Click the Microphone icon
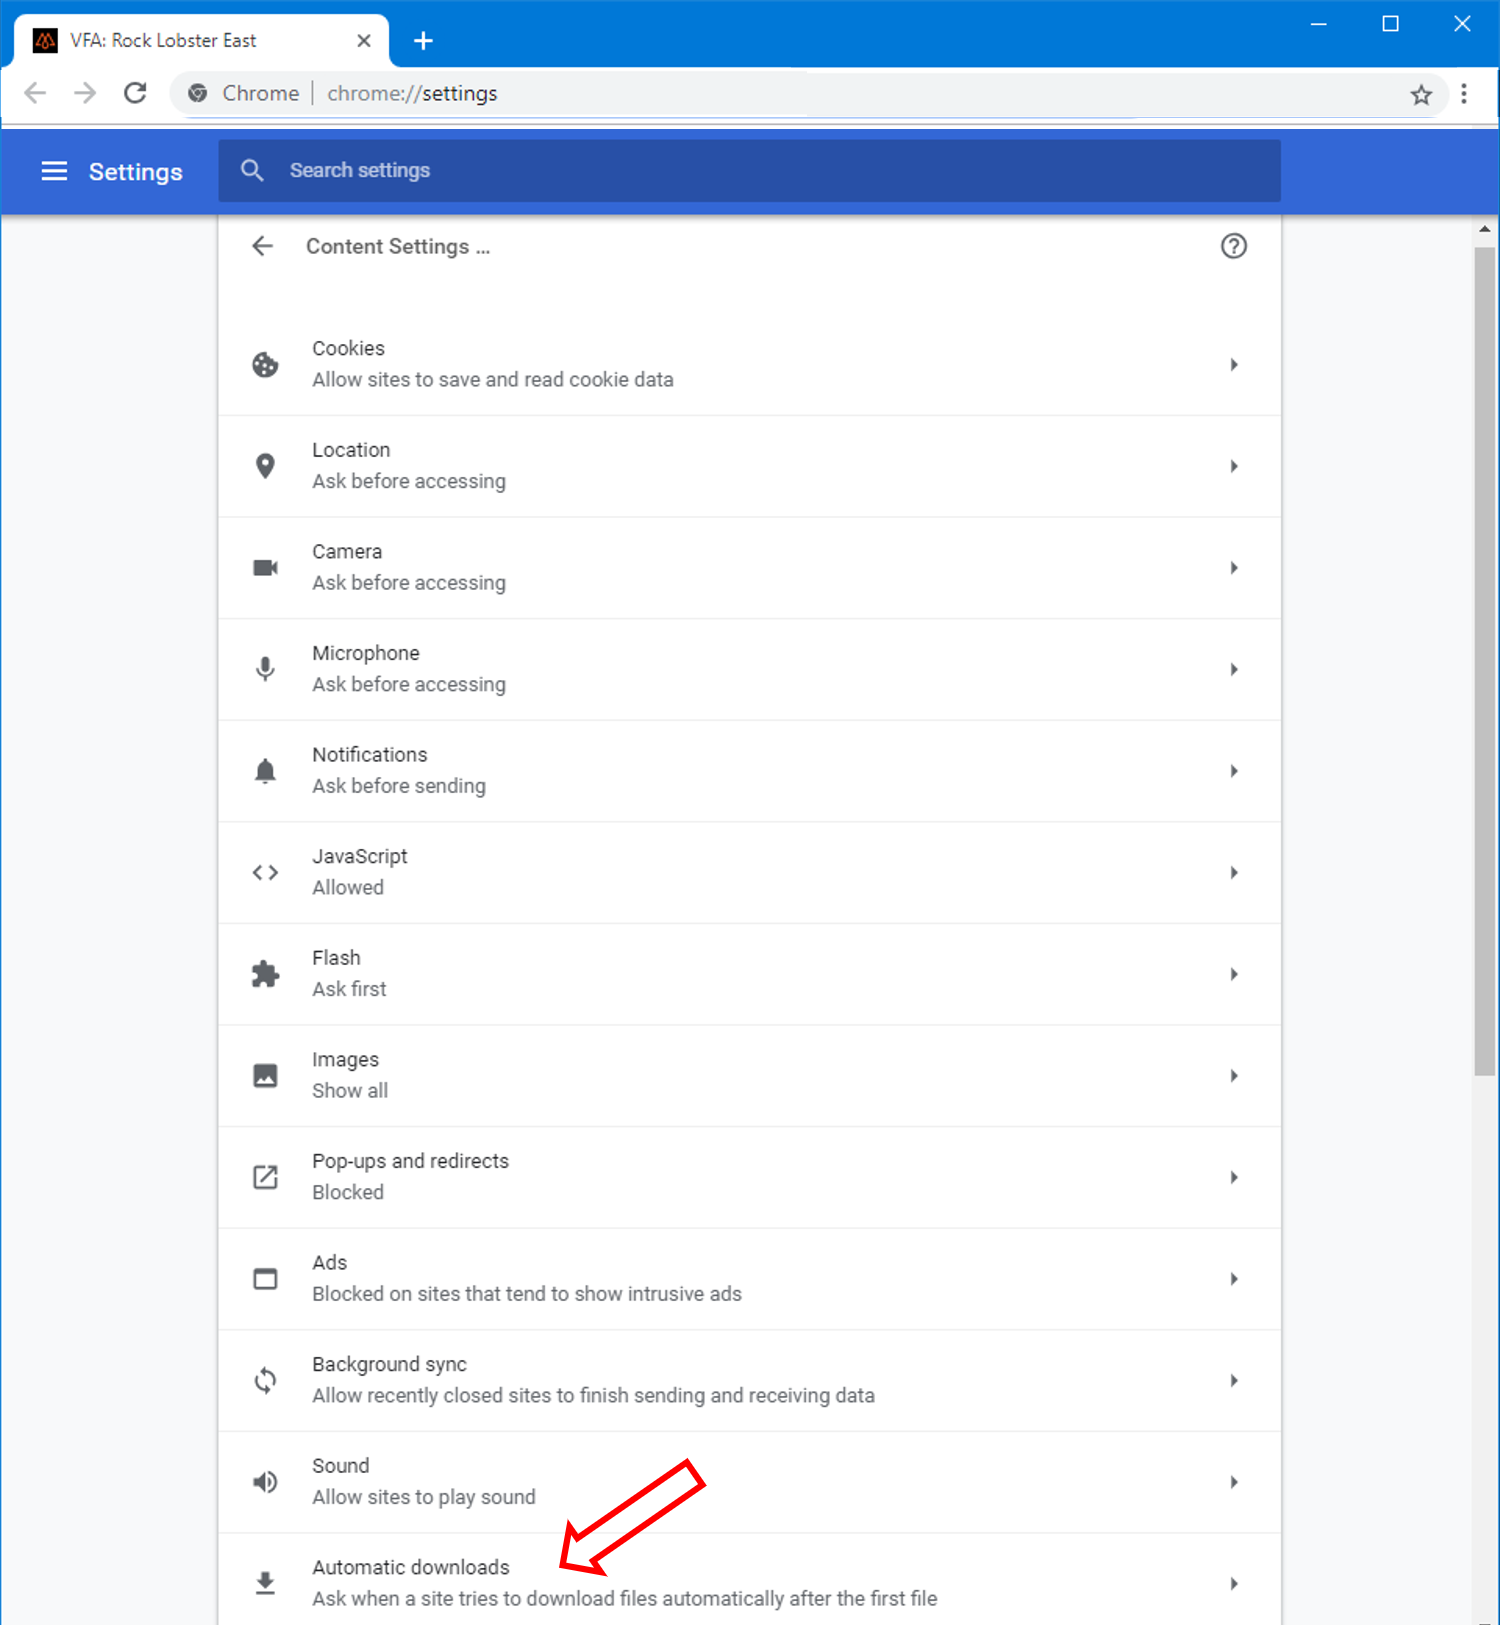The width and height of the screenshot is (1500, 1625). 265,669
